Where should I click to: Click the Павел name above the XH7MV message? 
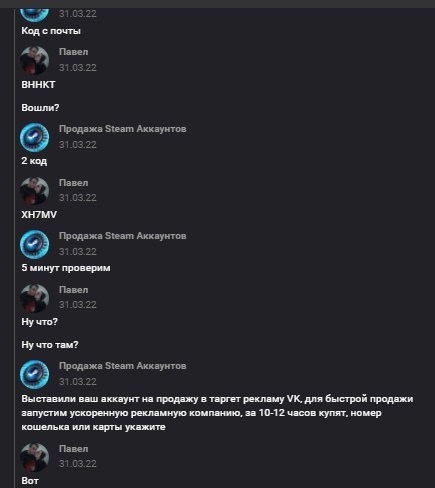point(74,183)
